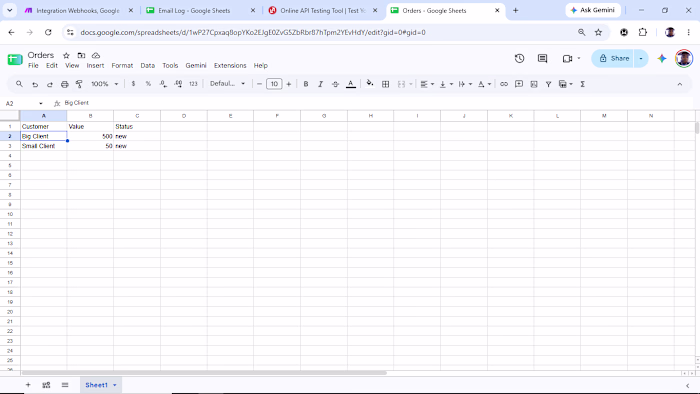Open text wrapping dropdown
700x394 pixels.
click(x=465, y=84)
